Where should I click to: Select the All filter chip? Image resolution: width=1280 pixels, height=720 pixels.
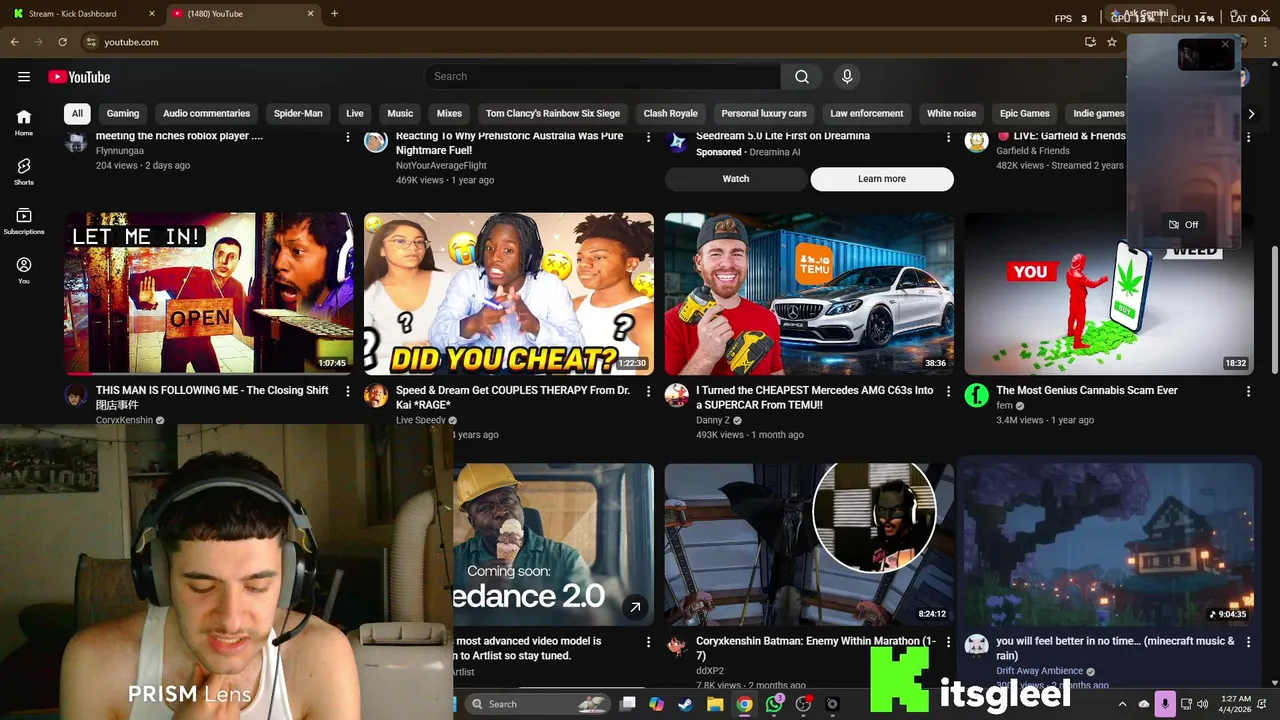(77, 113)
